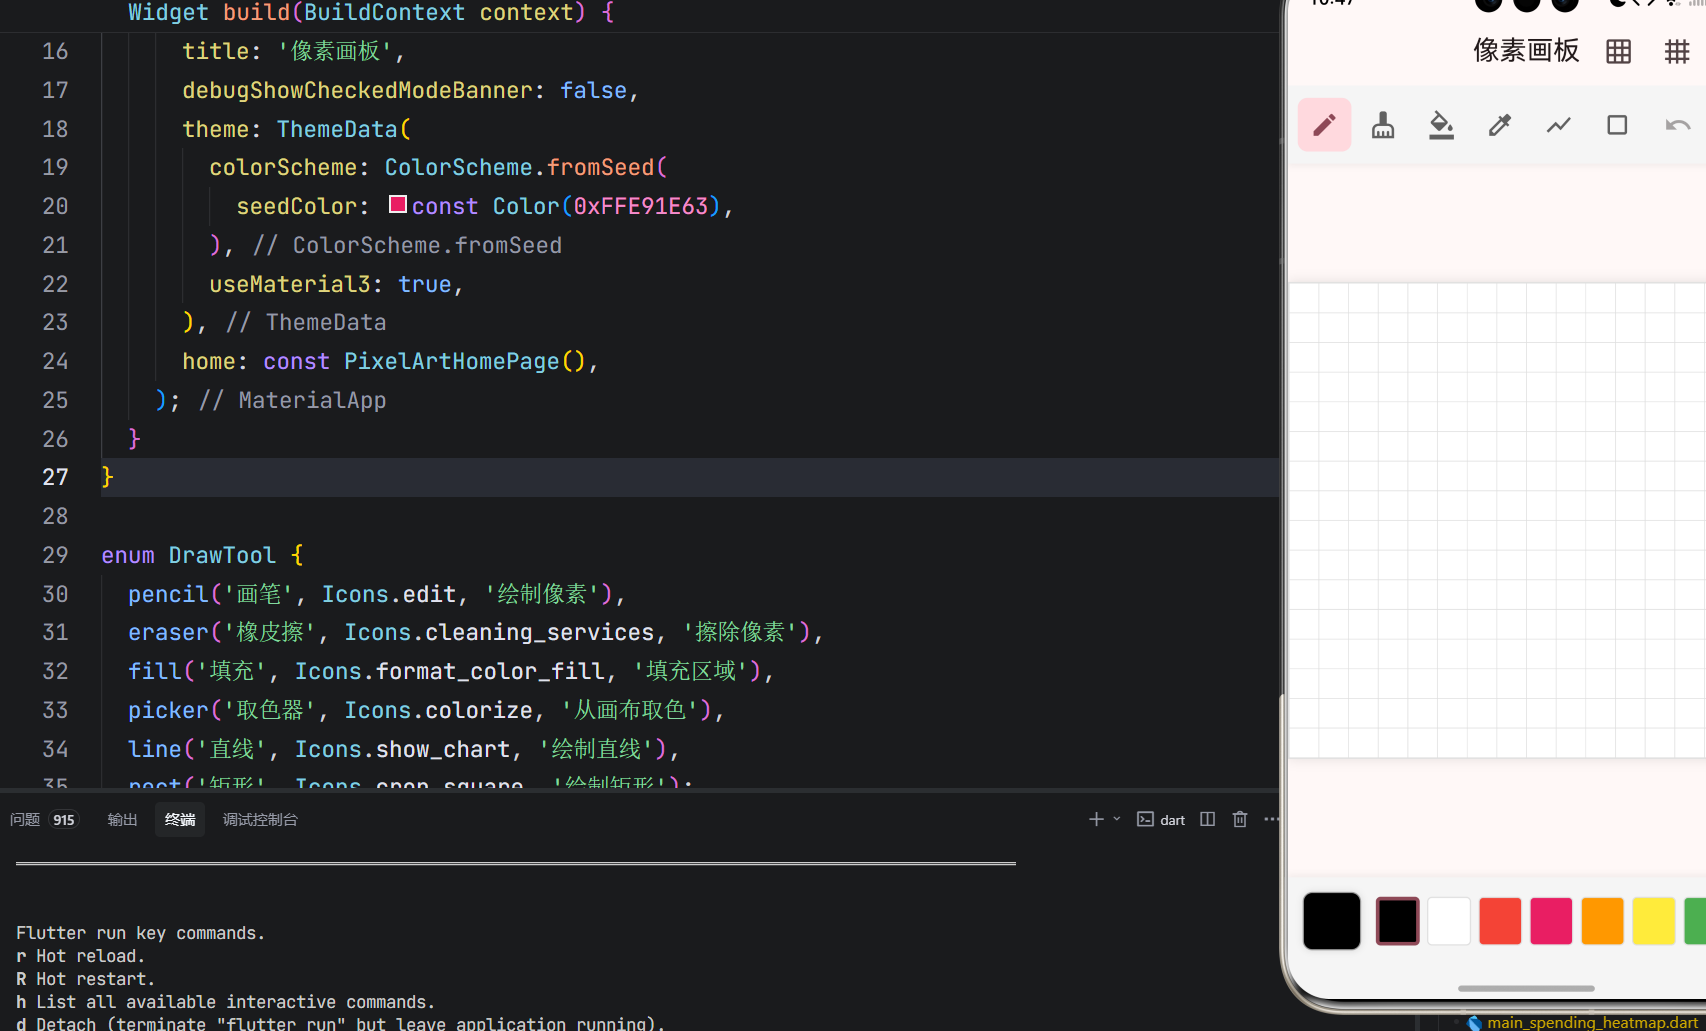
Task: Pick the pink color swatch
Action: tap(1551, 921)
